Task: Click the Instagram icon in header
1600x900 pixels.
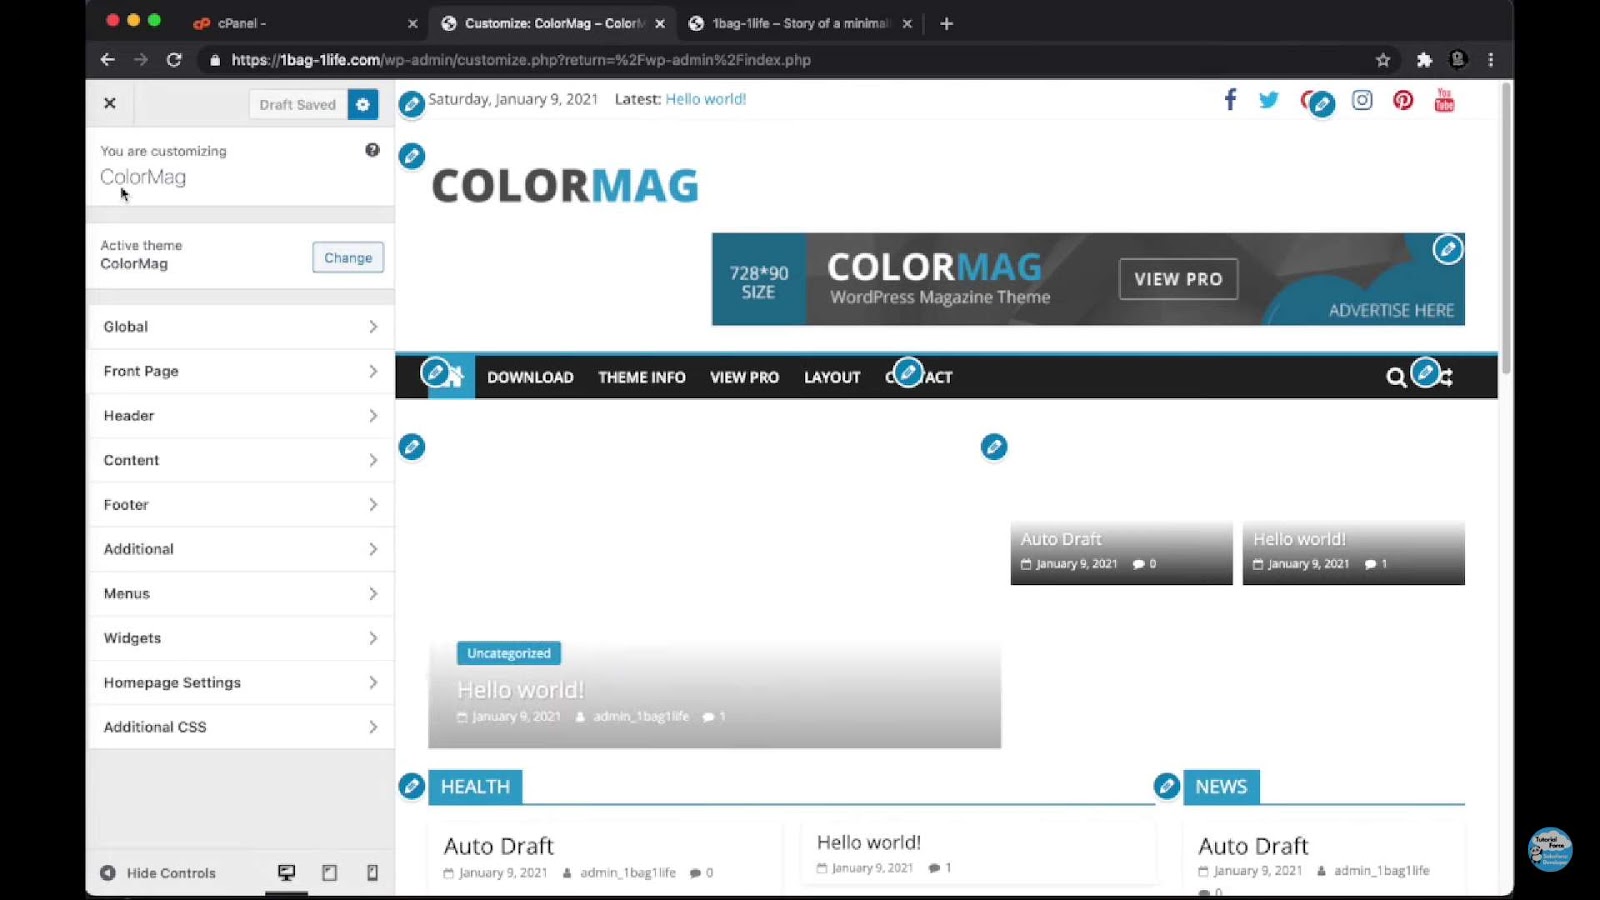Action: [x=1362, y=100]
